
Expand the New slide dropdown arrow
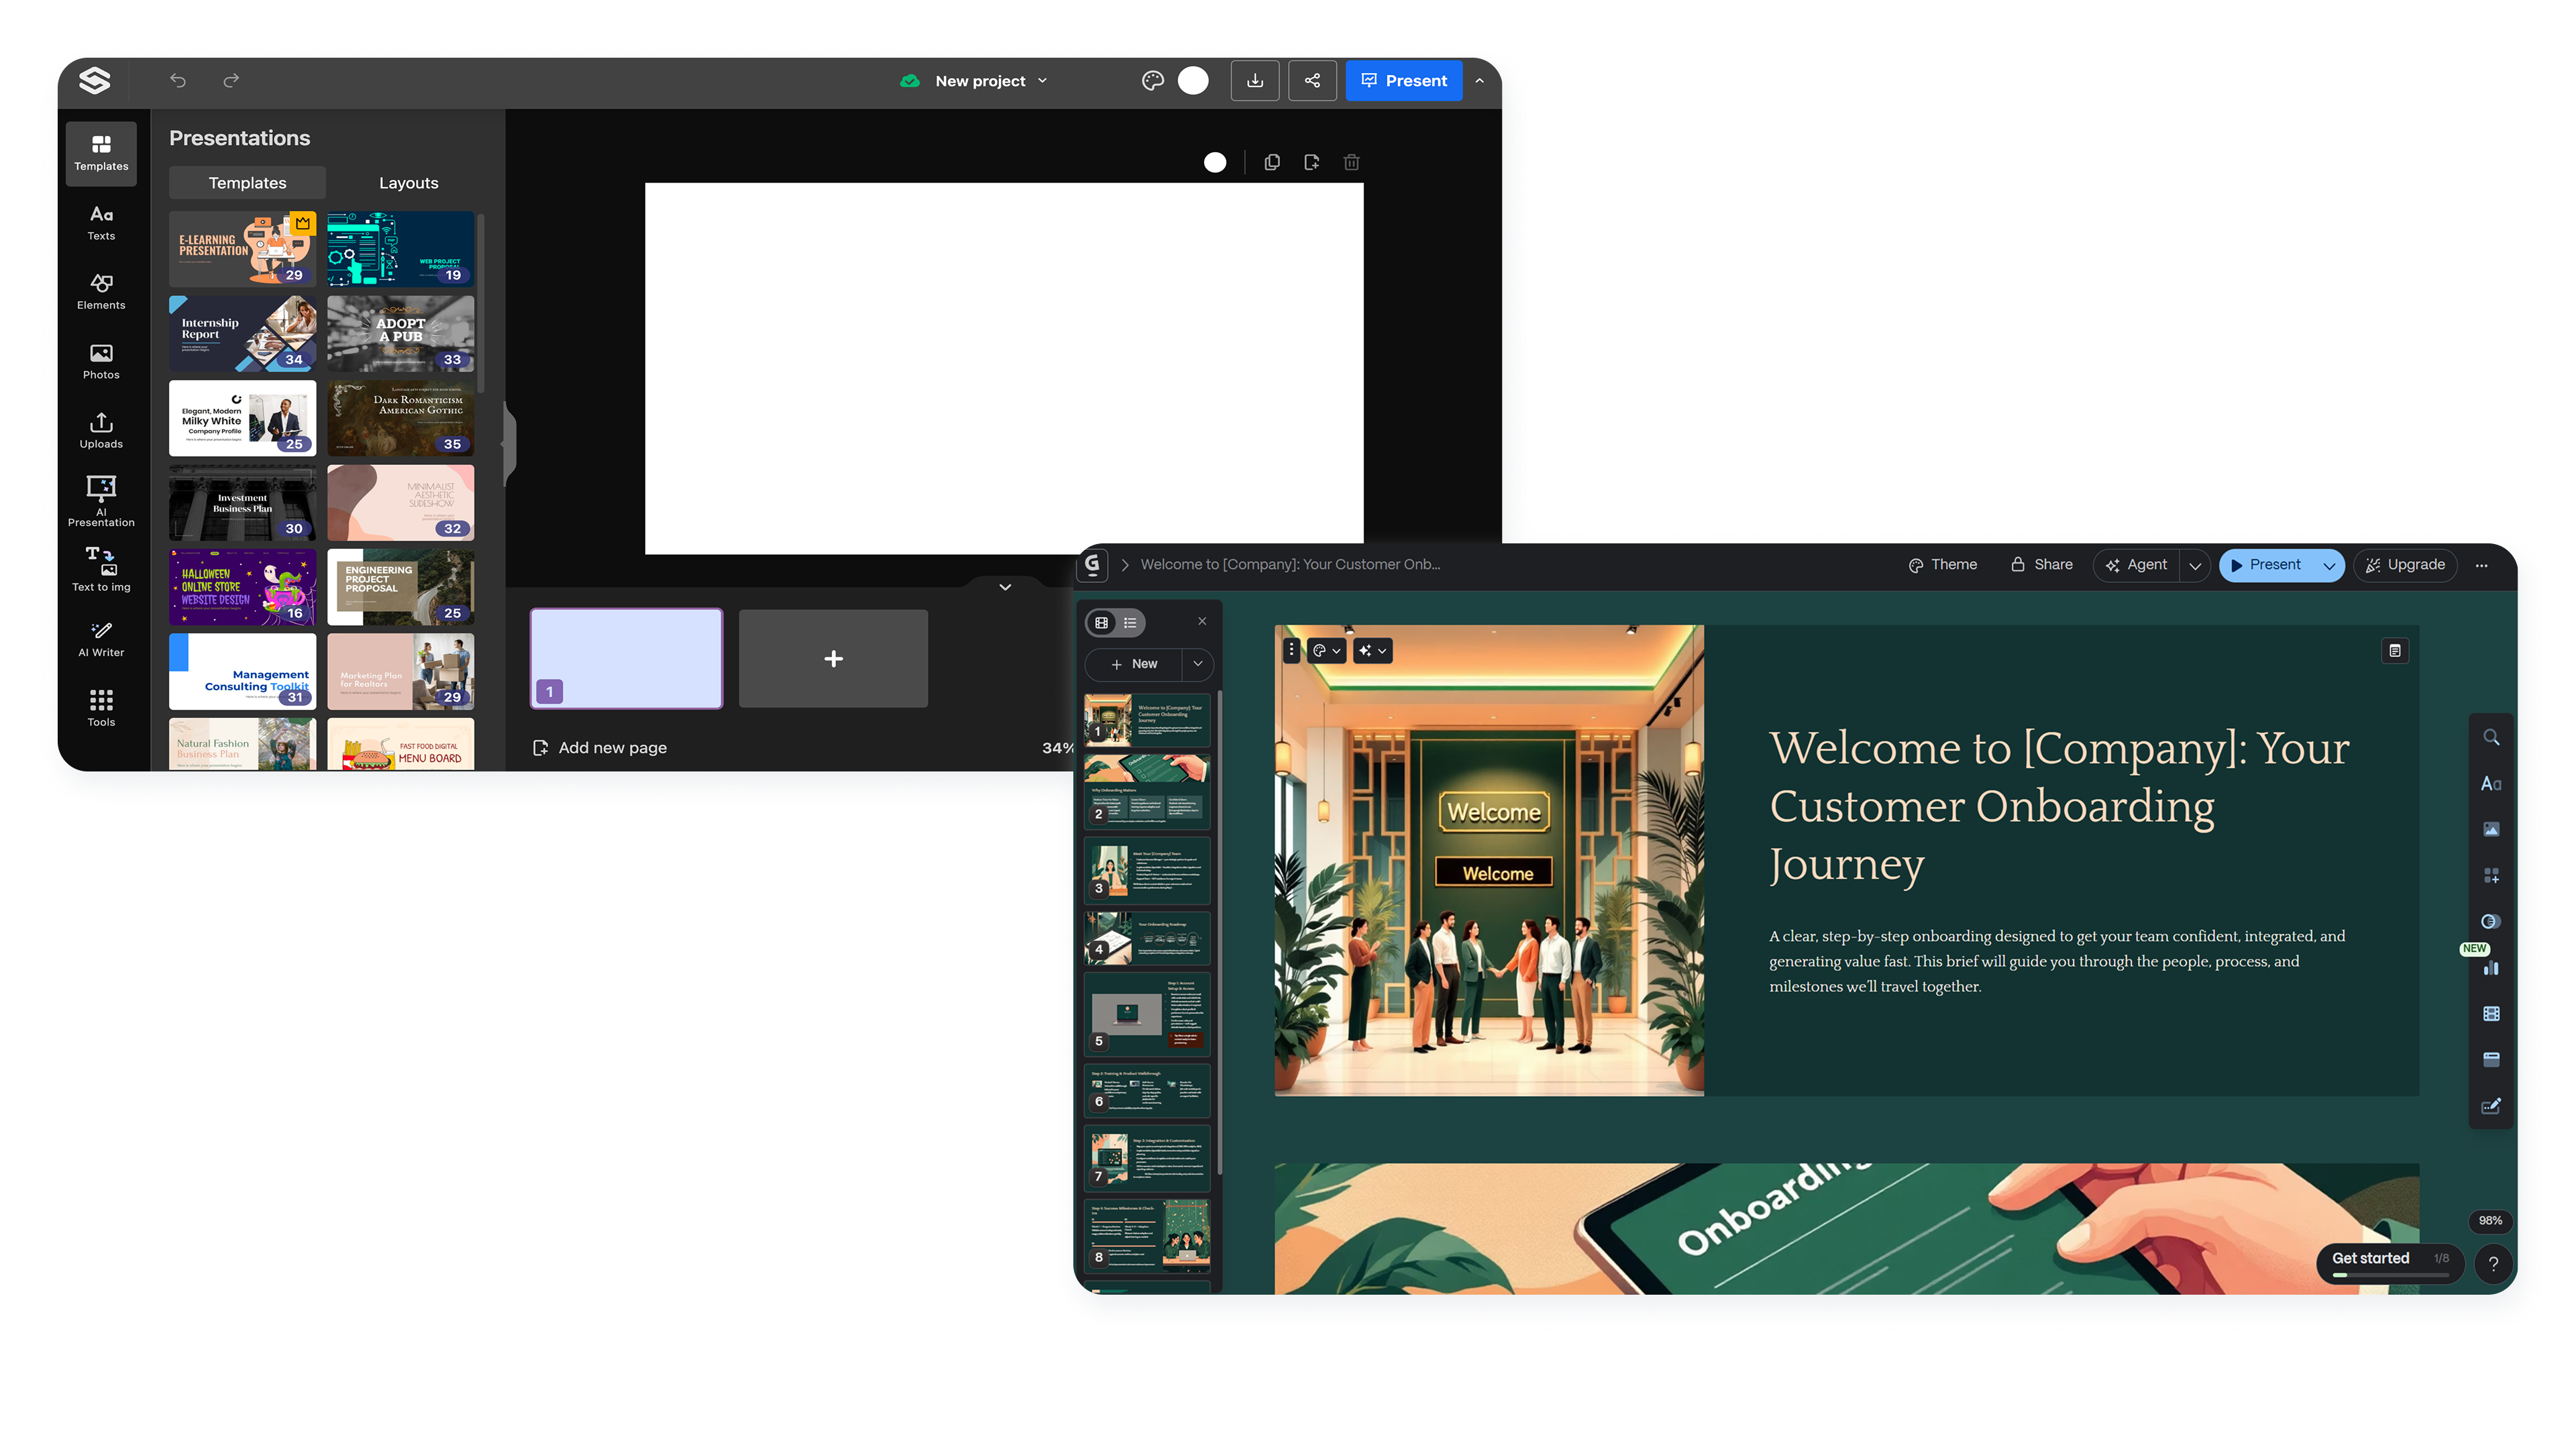[x=1197, y=664]
